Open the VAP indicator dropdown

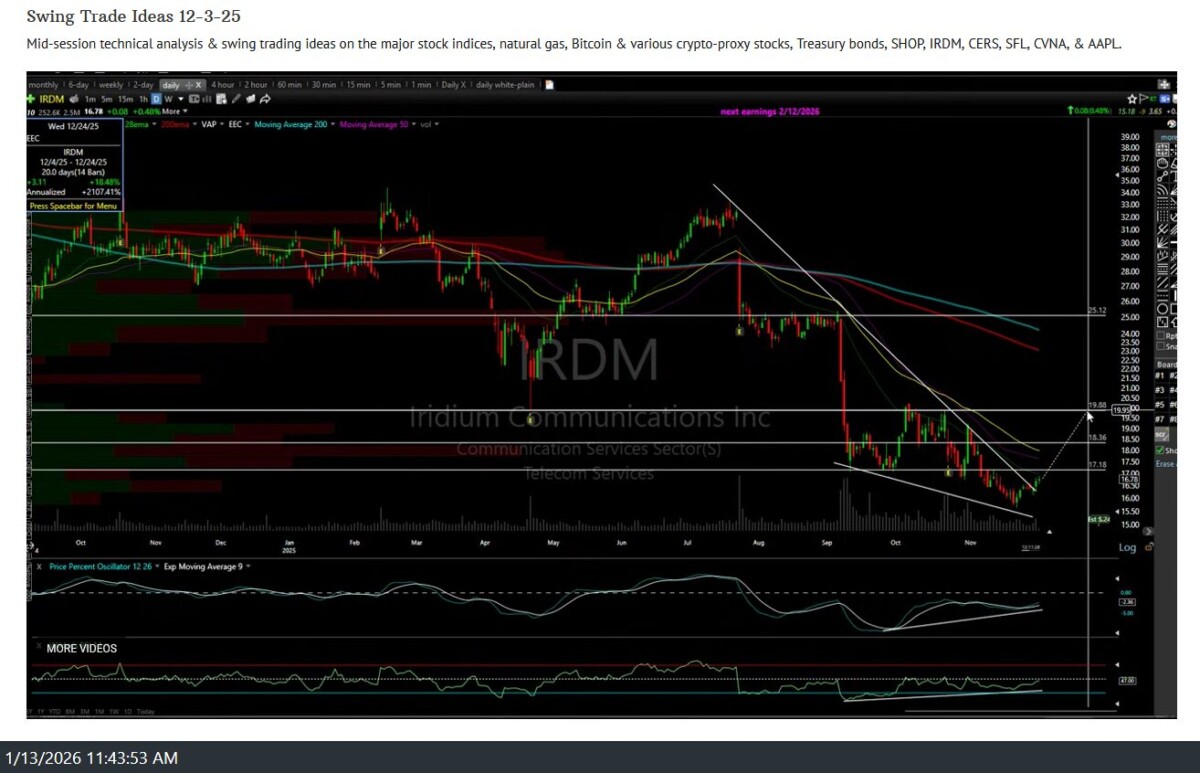point(211,124)
